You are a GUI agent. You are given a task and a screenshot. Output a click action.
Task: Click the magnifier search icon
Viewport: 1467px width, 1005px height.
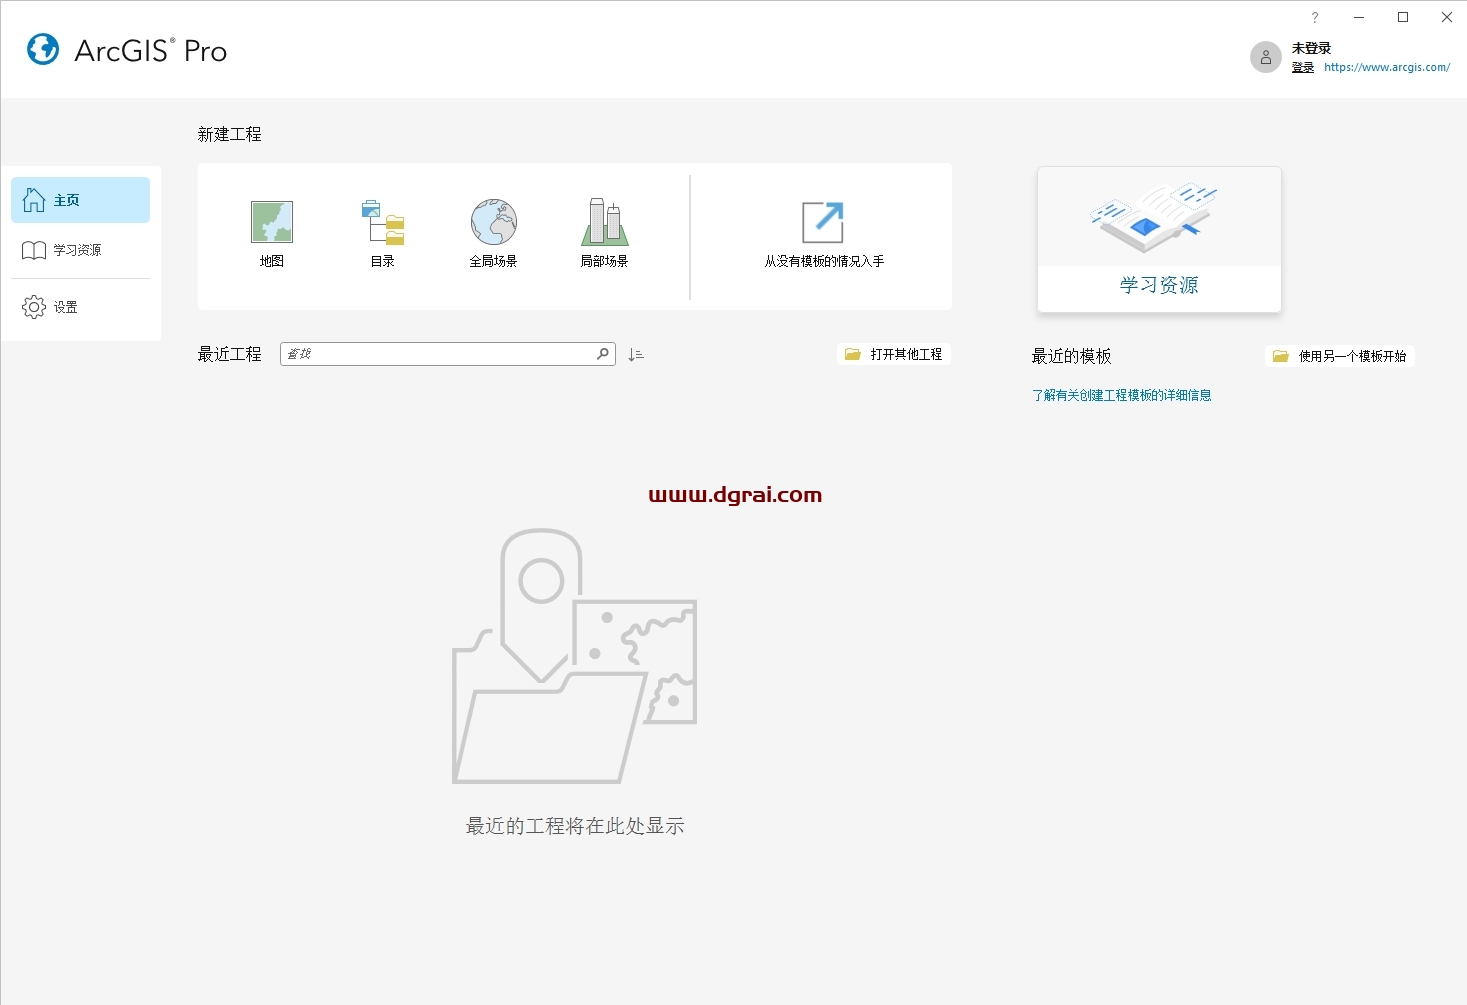point(603,354)
